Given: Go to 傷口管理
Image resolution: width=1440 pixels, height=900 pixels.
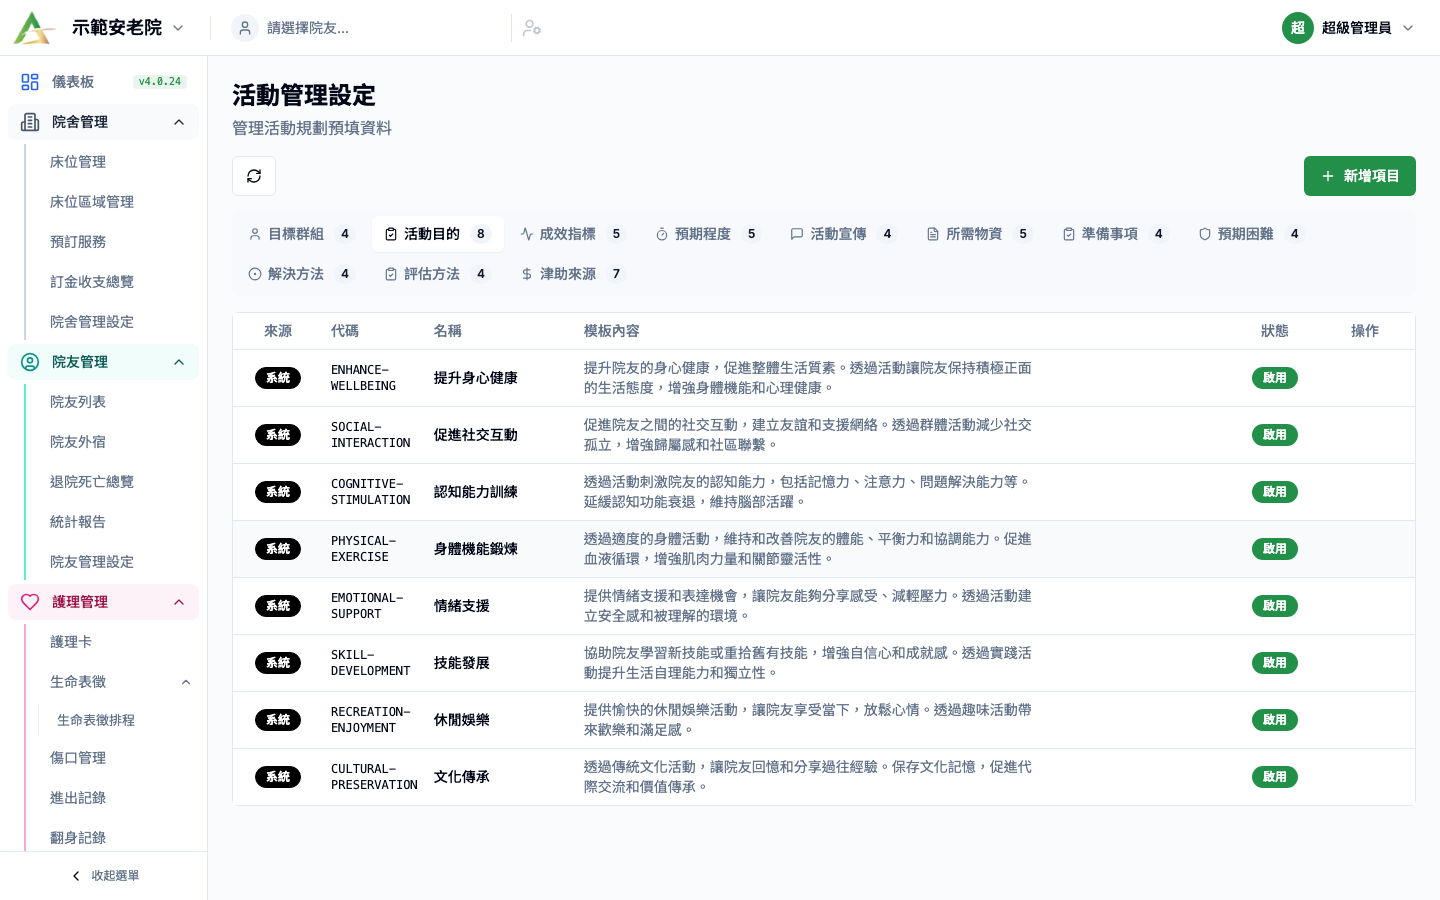Looking at the screenshot, I should [78, 758].
